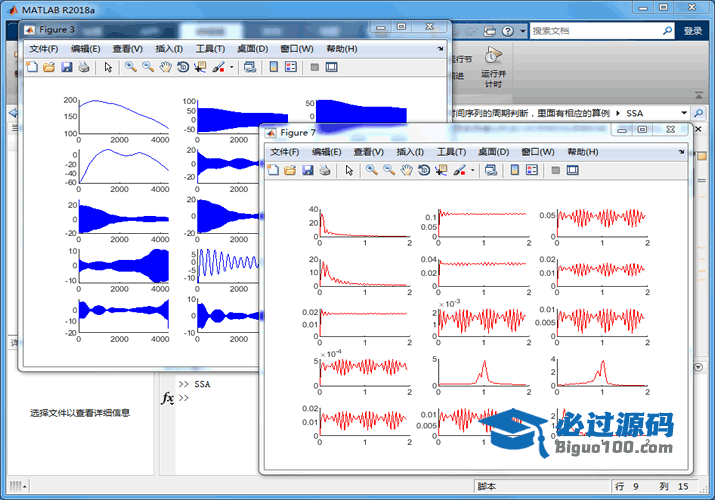Open 工具(T) menu in Figure 3

(x=211, y=49)
